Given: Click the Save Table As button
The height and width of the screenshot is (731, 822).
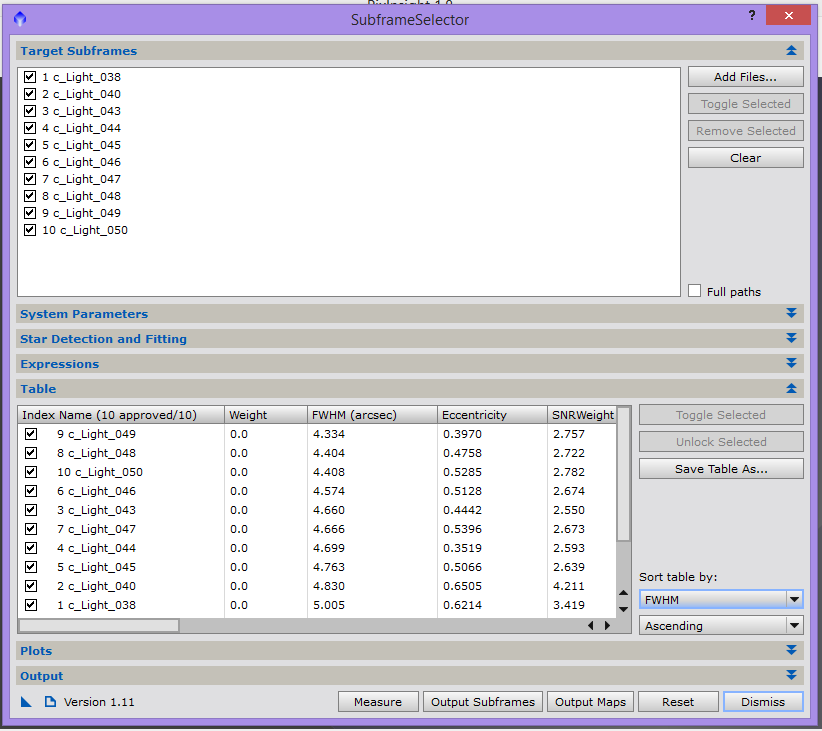Looking at the screenshot, I should (x=721, y=469).
